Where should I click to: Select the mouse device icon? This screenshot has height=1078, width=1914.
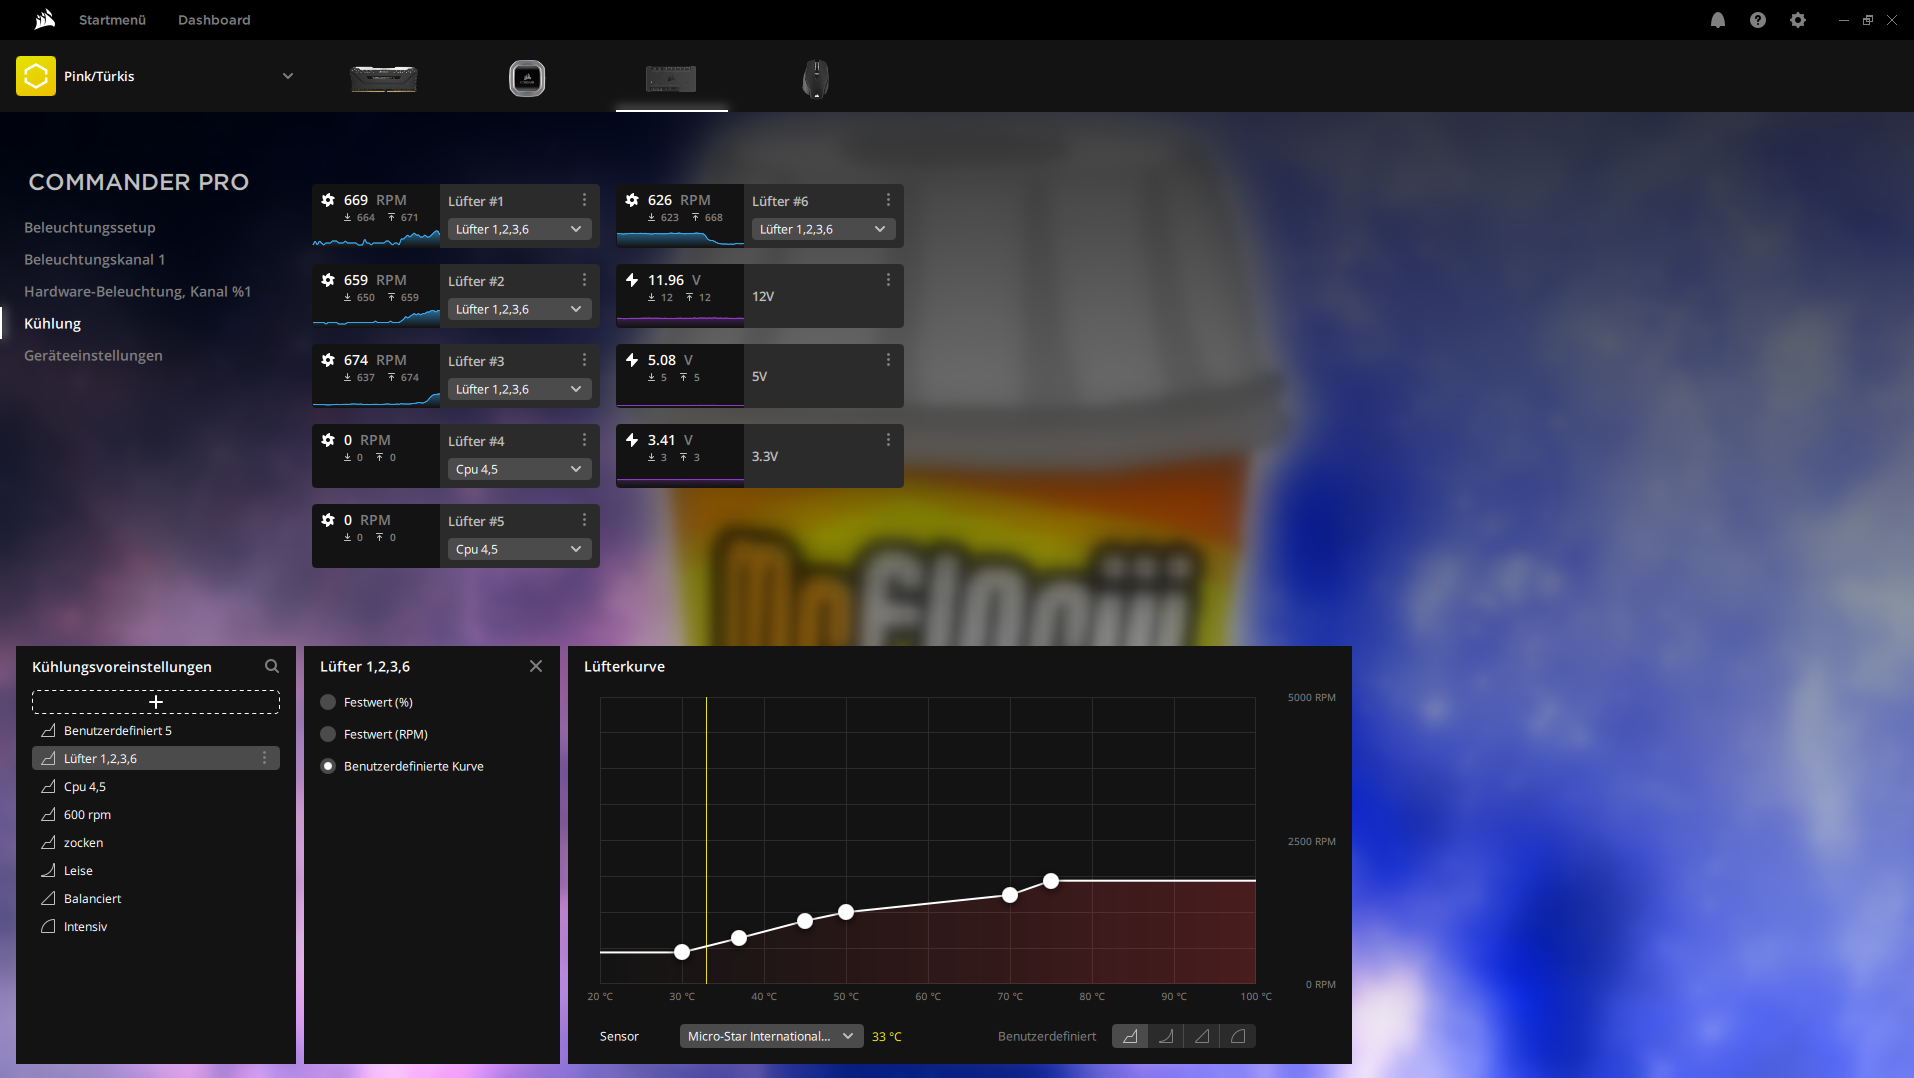tap(816, 78)
